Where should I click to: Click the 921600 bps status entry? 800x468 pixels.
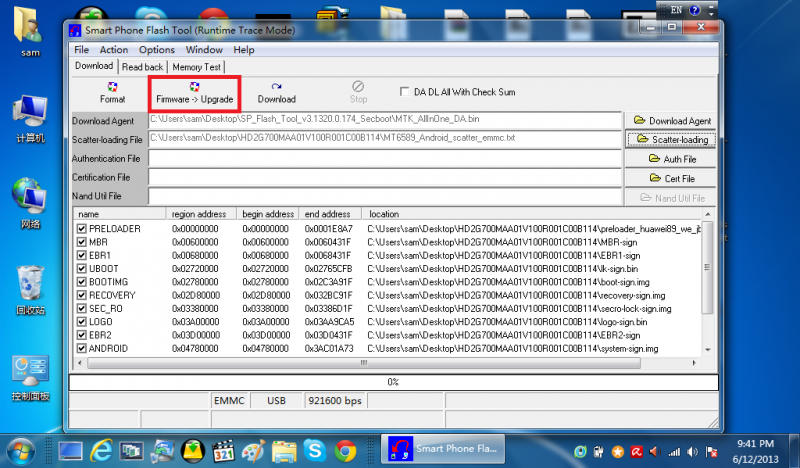335,401
